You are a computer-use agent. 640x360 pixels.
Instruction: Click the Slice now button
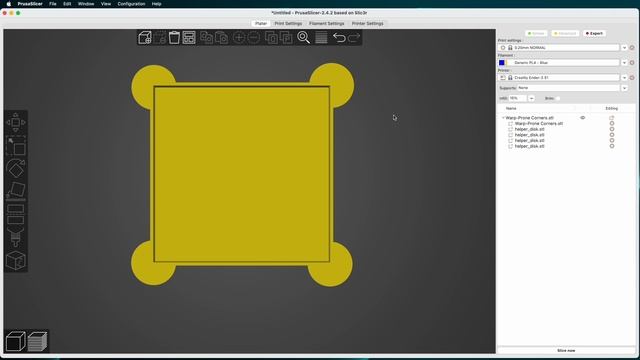click(x=566, y=351)
